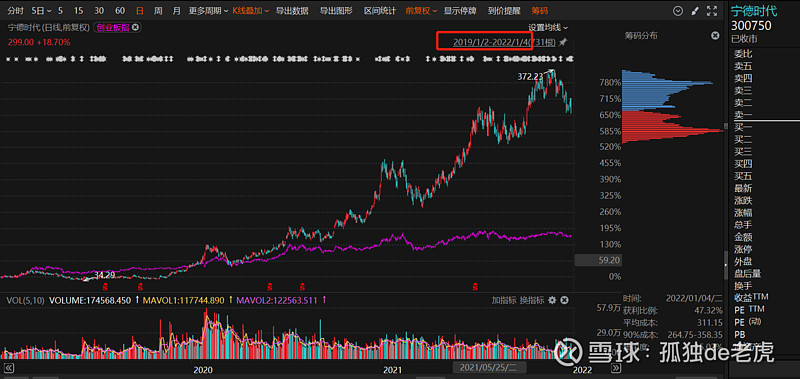Close the VOL indicator pane
Image resolution: width=800 pixels, height=379 pixels.
point(564,300)
